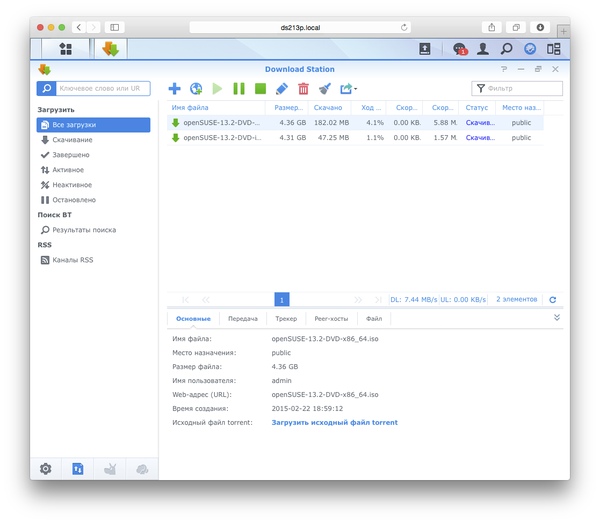Screen dimensions: 600x523
Task: Open Результаты поиска under Поиск BT
Action: 93,230
